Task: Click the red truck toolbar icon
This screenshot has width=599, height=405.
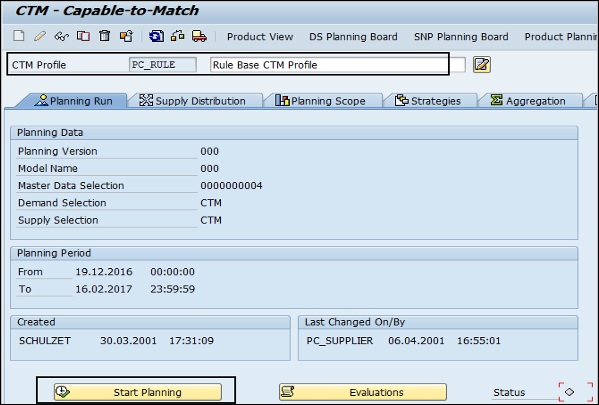Action: coord(199,36)
